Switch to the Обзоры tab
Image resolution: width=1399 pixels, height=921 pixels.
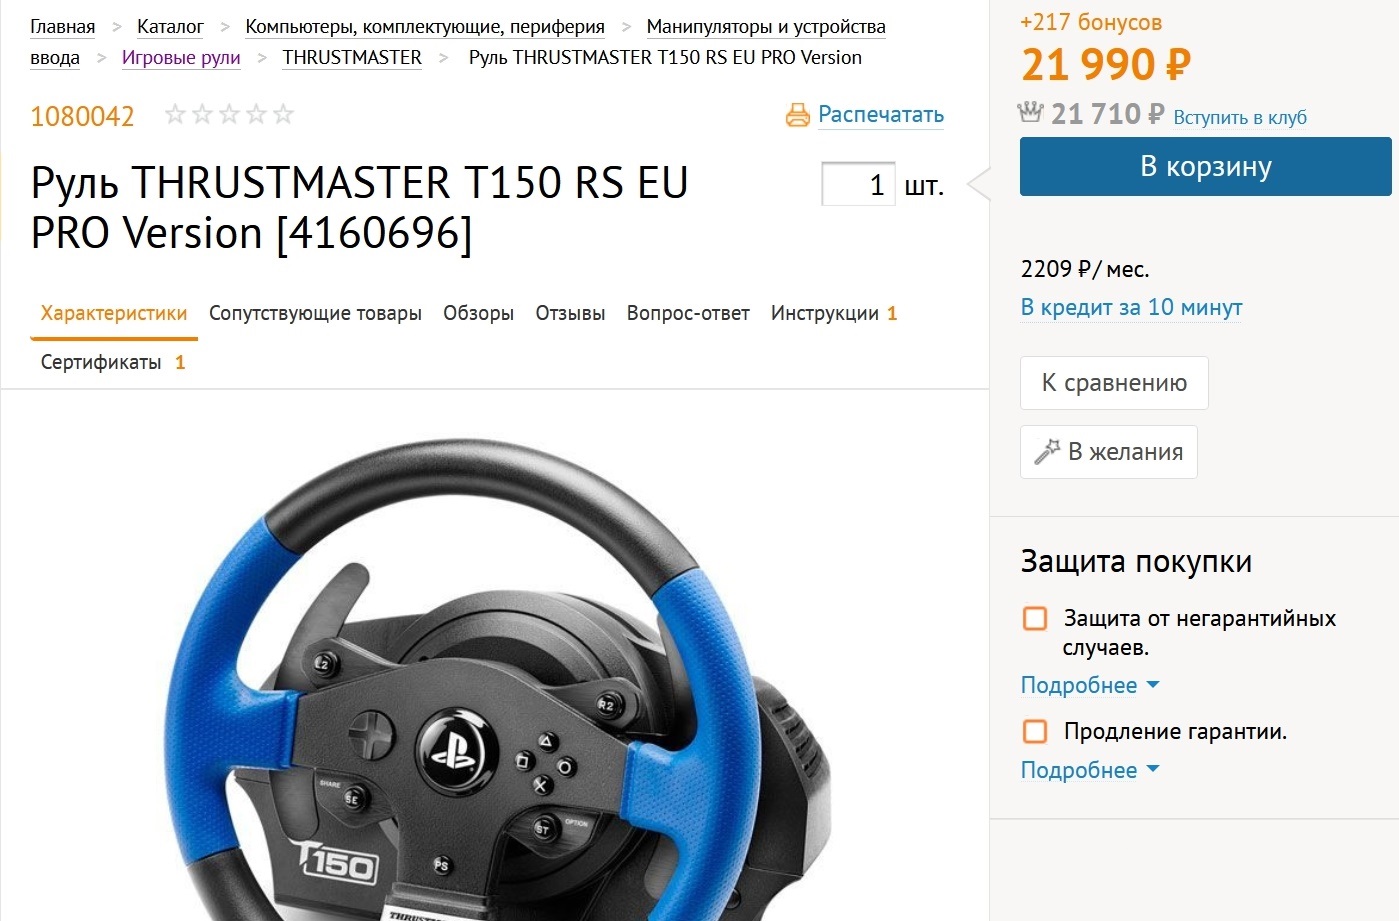pyautogui.click(x=478, y=313)
